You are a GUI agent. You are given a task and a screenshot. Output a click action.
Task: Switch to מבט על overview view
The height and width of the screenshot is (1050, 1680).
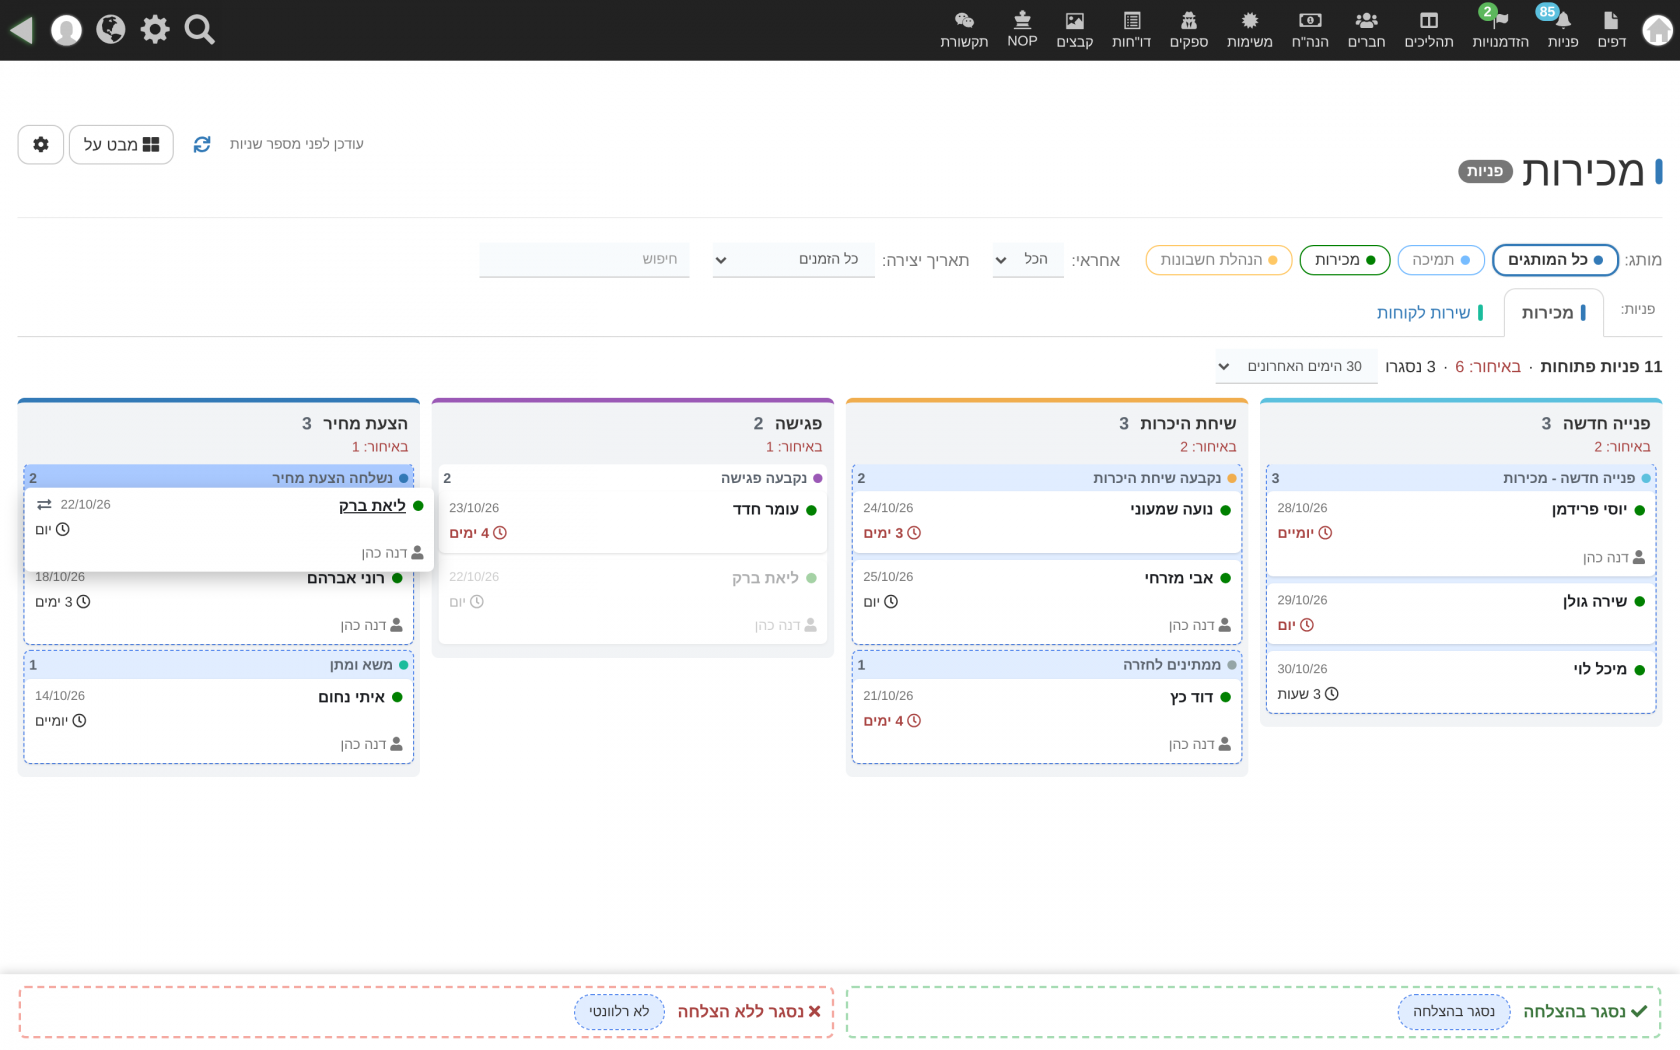tap(121, 145)
